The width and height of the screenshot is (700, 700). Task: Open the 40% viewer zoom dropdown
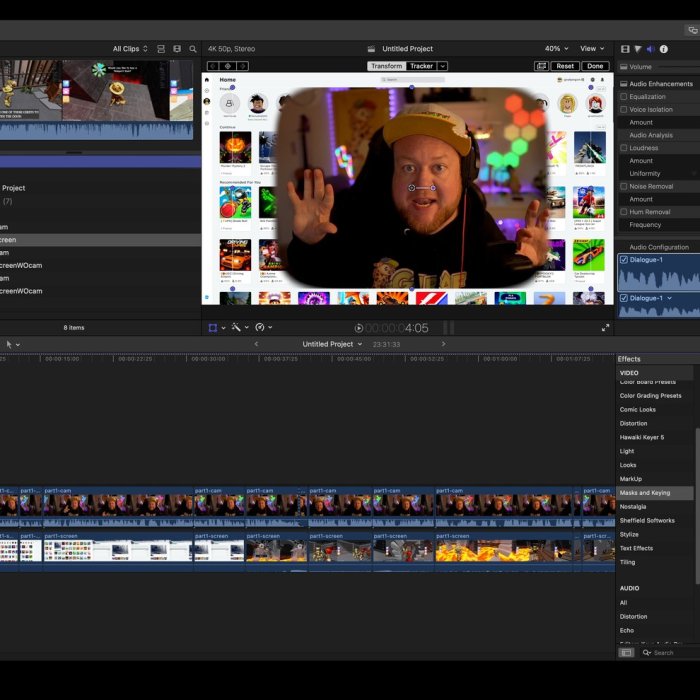[557, 49]
